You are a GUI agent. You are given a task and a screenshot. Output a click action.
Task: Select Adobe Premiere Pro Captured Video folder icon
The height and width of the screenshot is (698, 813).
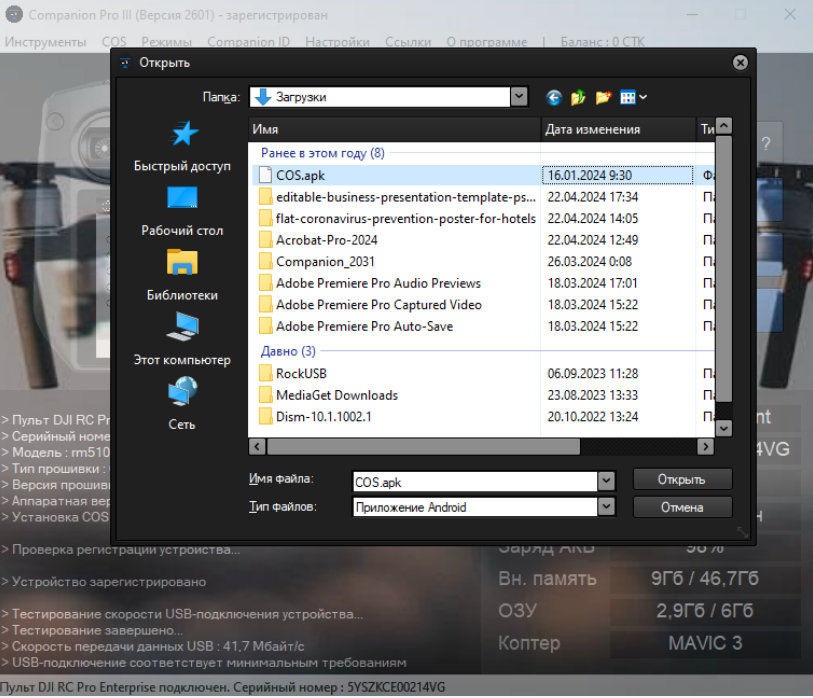click(x=265, y=305)
